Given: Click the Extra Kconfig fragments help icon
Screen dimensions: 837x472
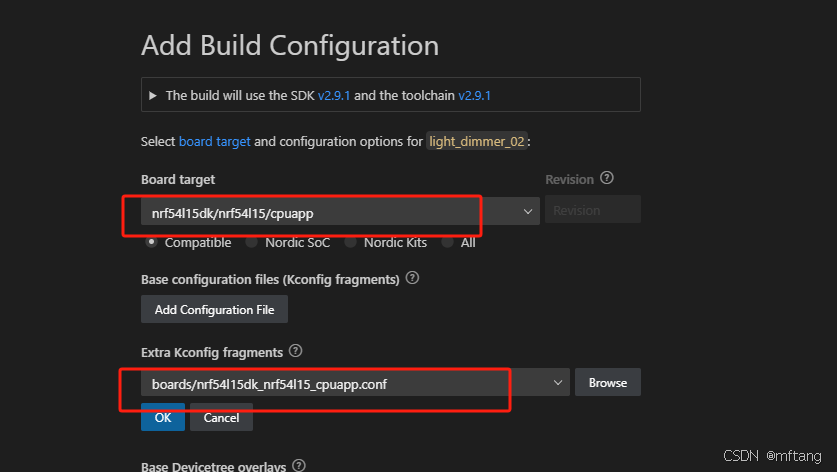Looking at the screenshot, I should [295, 351].
